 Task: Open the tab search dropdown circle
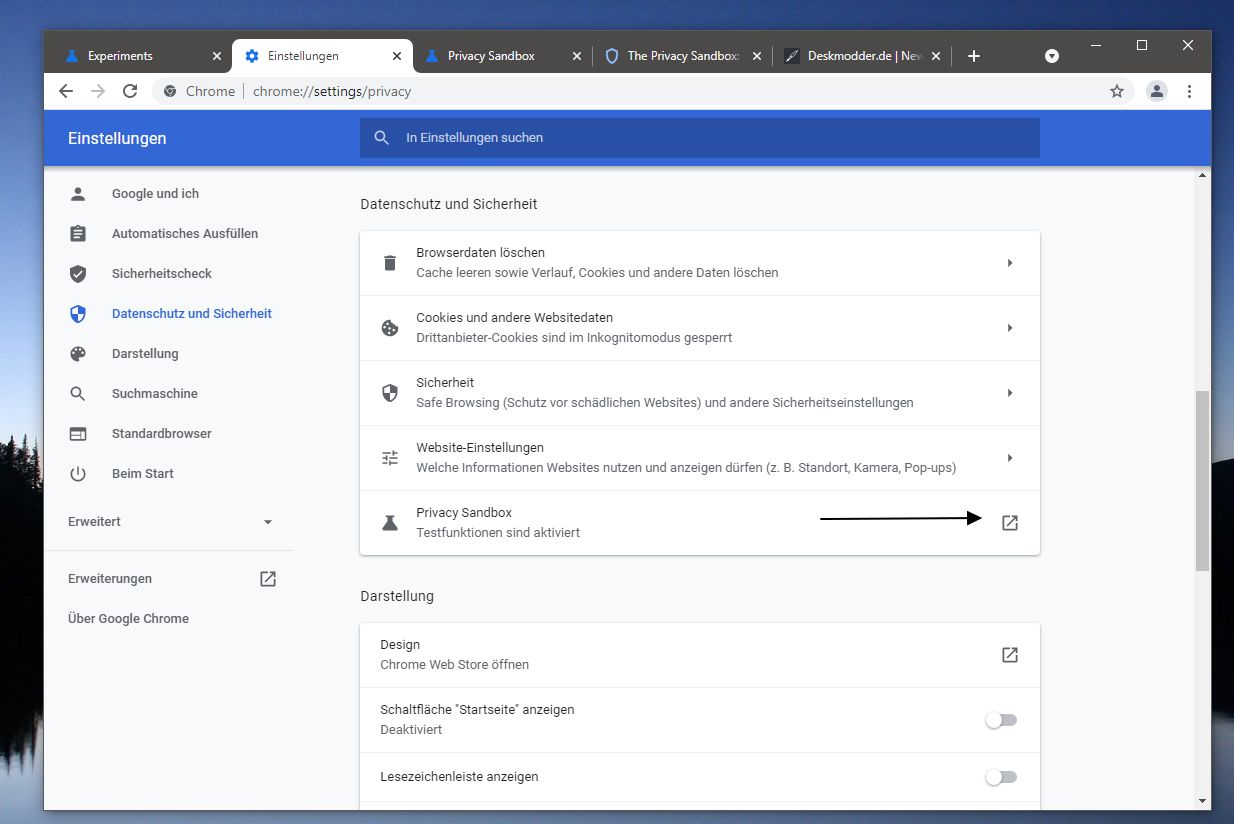pos(1052,56)
